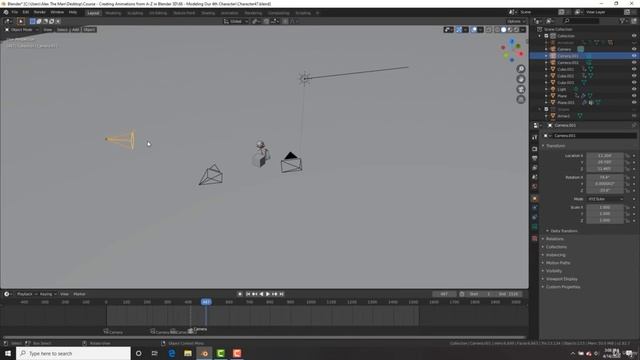Open the Global transform orientation dropdown
Viewport: 640px width, 360px height.
coord(236,21)
